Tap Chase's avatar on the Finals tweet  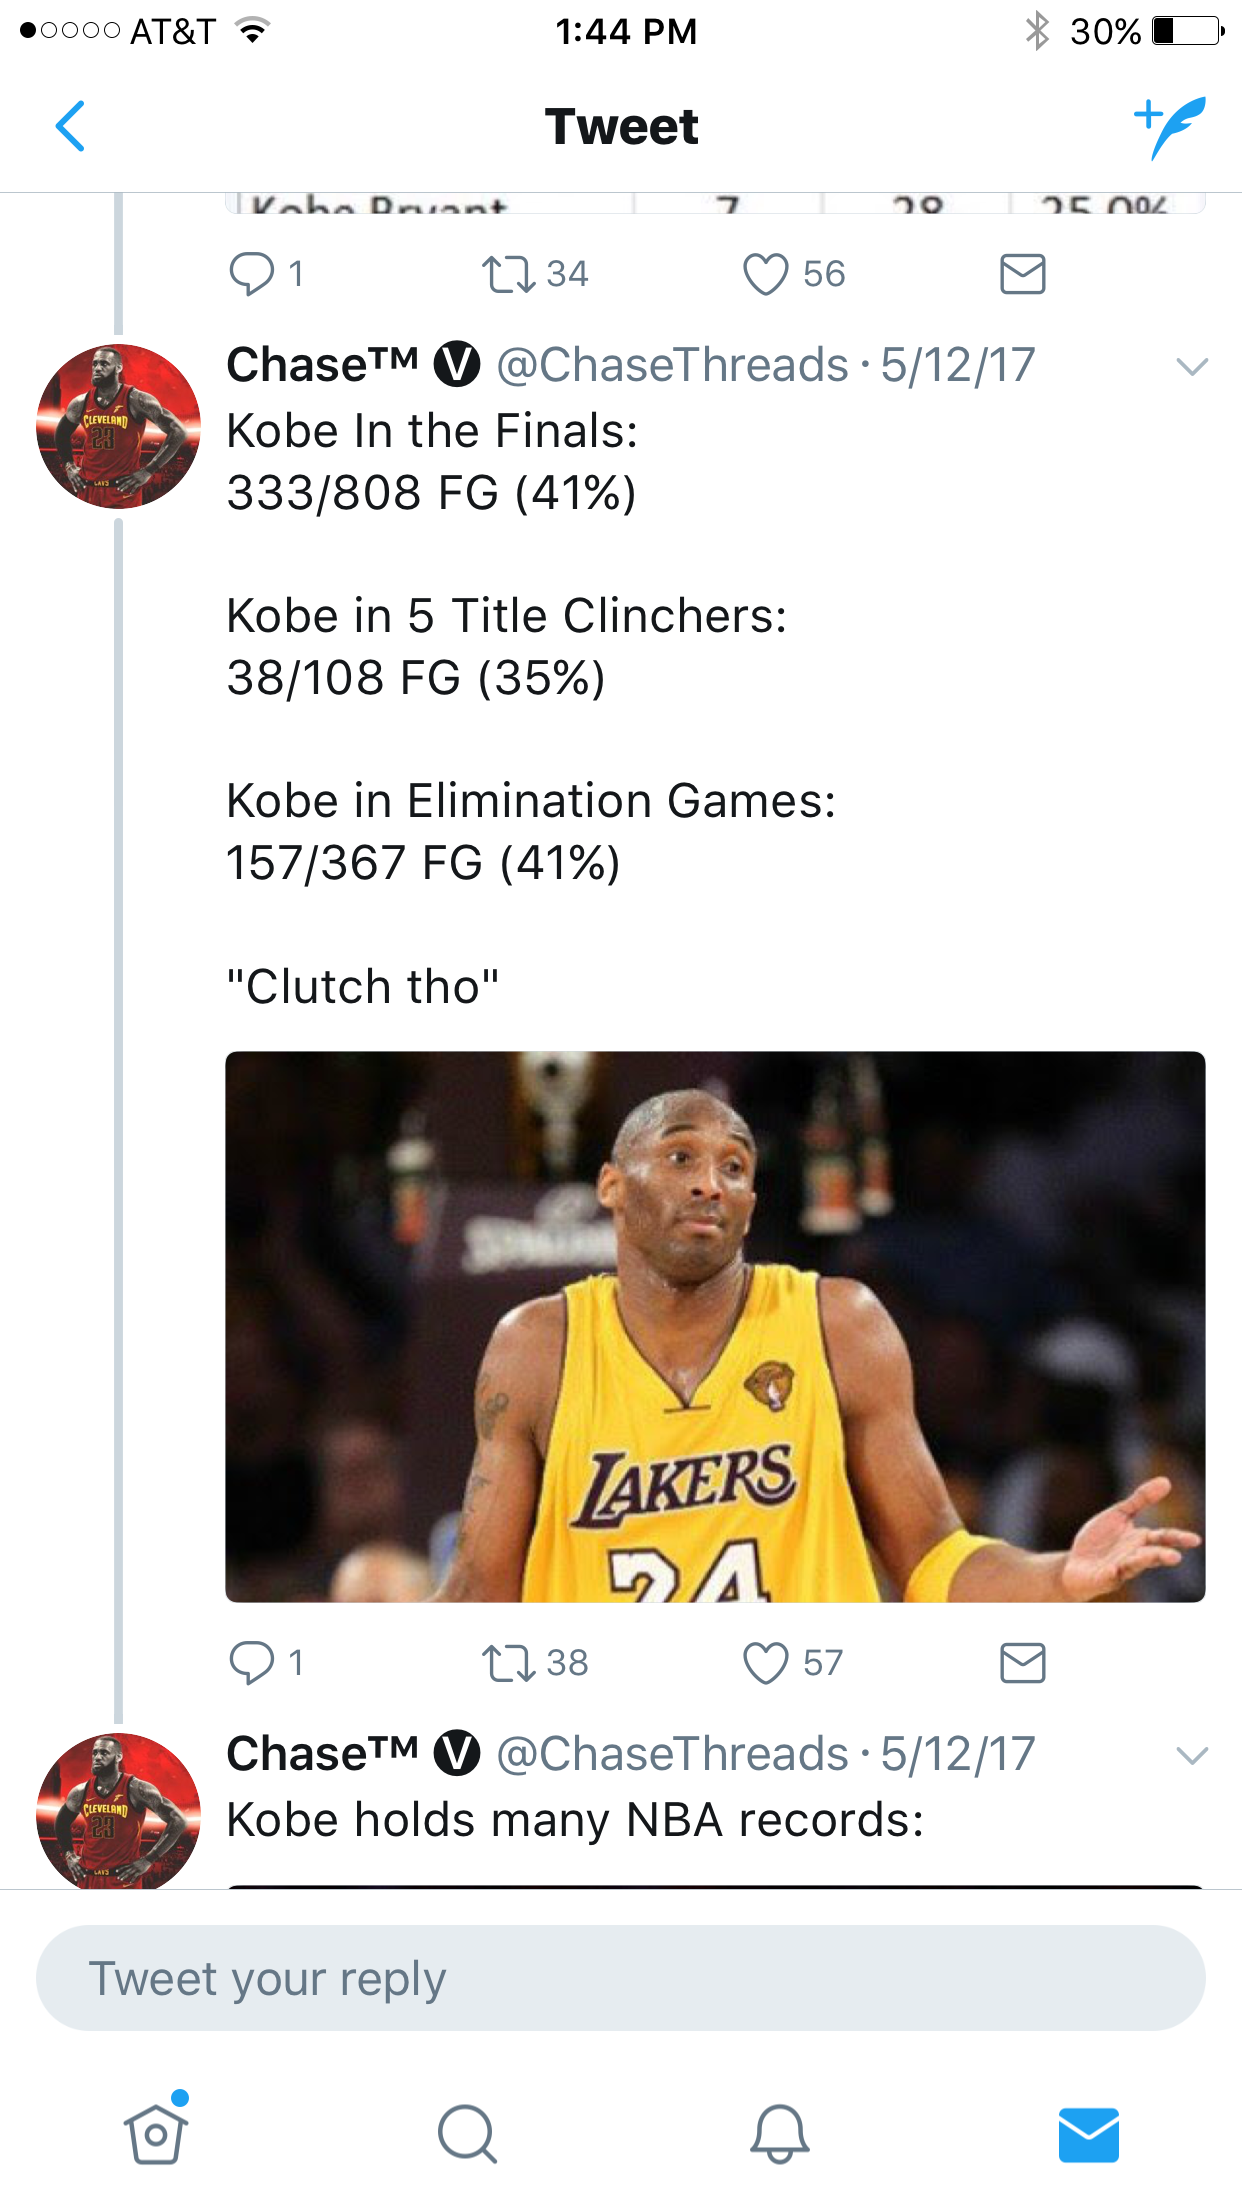[x=118, y=426]
